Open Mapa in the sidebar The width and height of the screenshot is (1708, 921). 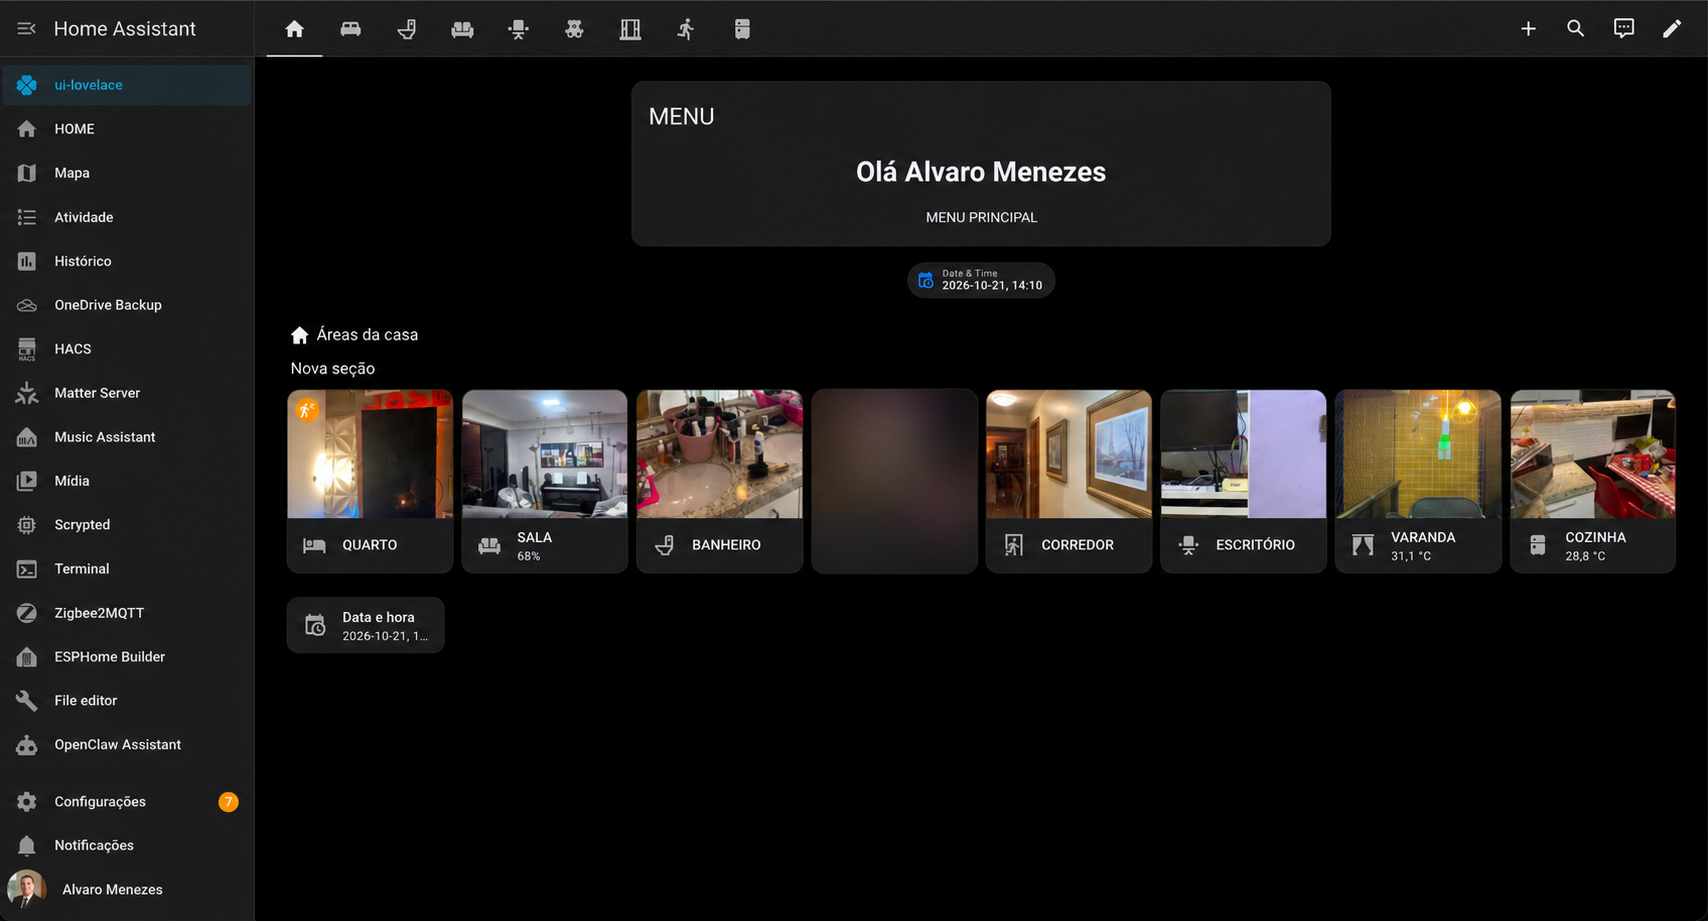coord(127,173)
